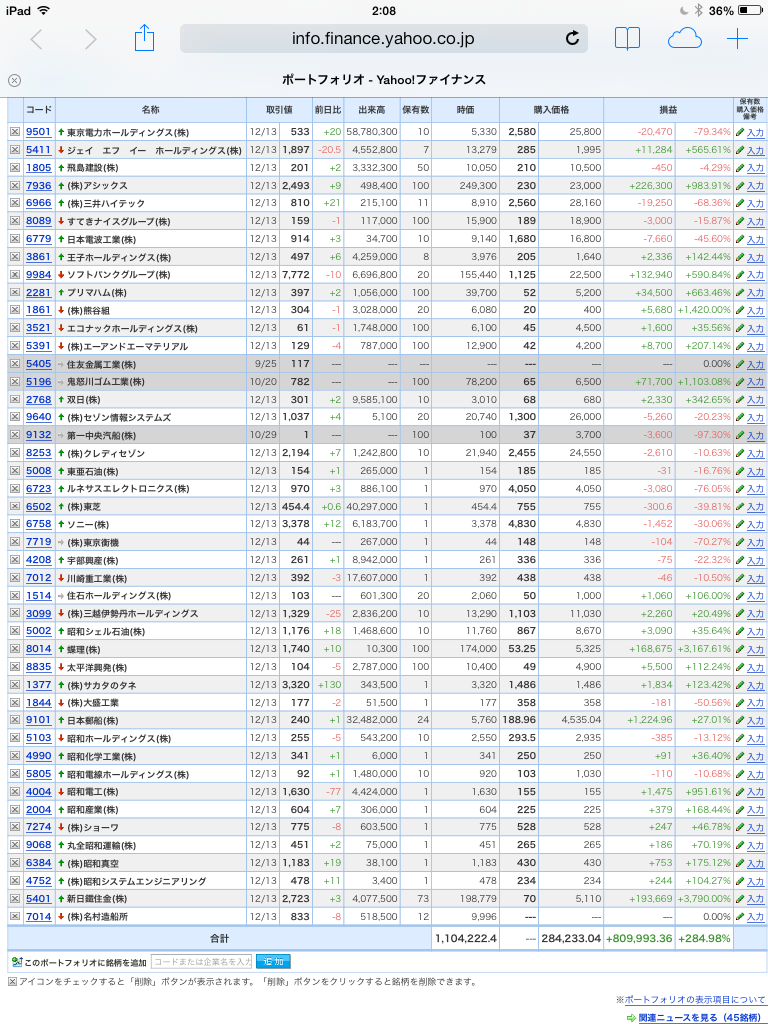768x1024 pixels.
Task: Open stock code link 6502
Action: coord(39,507)
